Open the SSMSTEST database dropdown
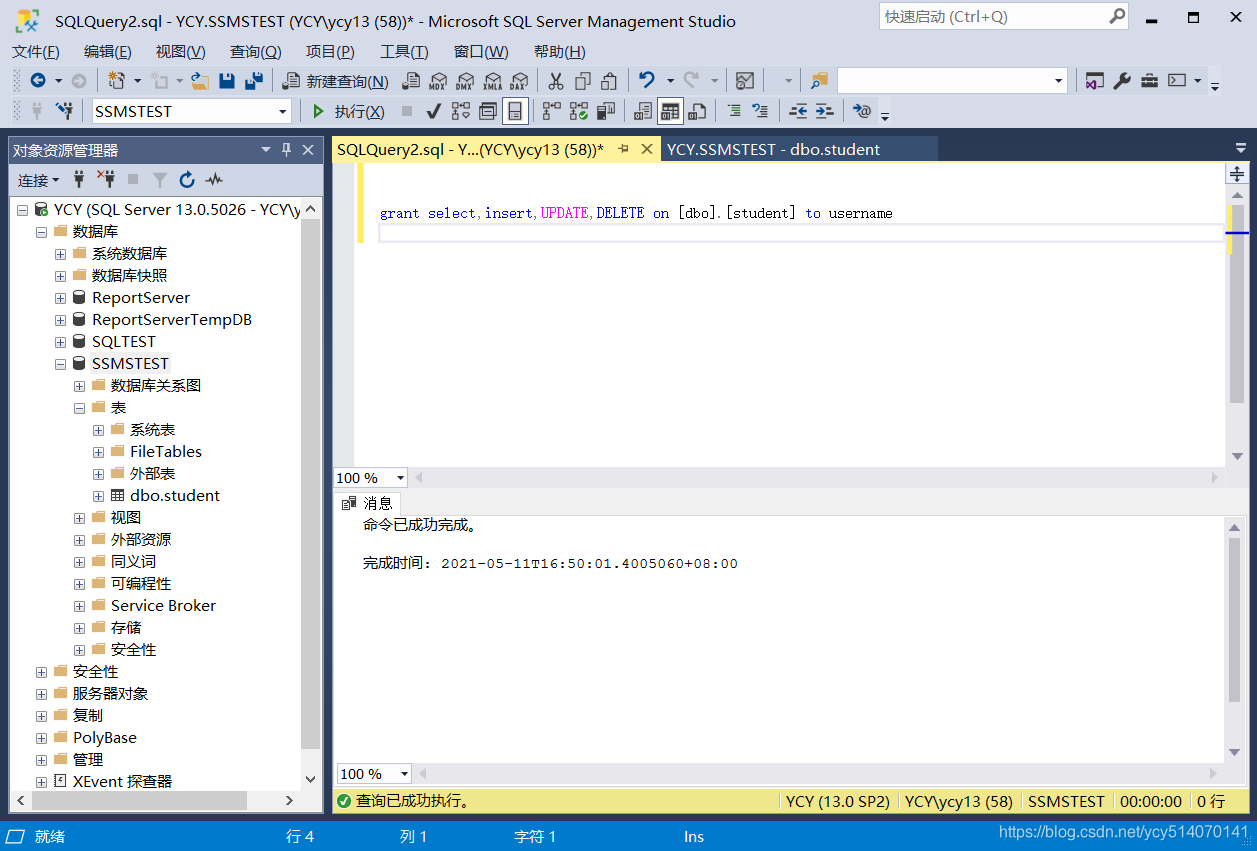This screenshot has height=851, width=1257. (x=283, y=111)
